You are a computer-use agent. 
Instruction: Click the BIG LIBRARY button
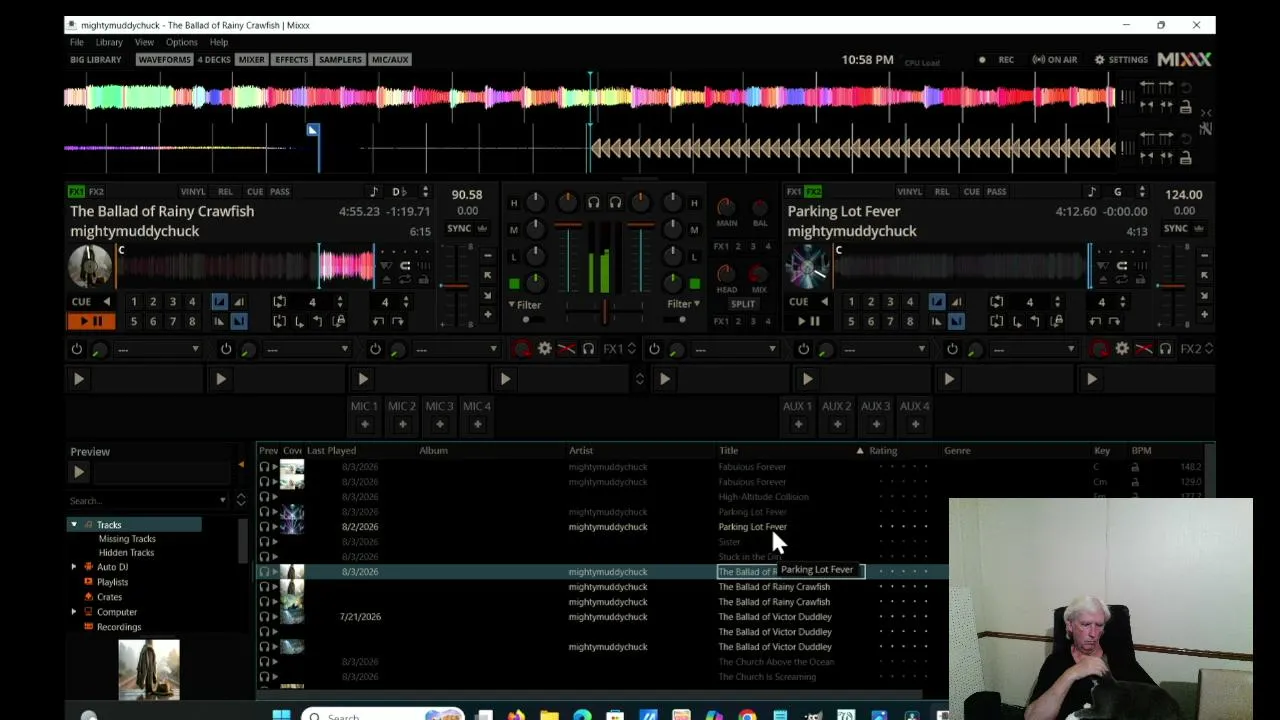pyautogui.click(x=96, y=60)
